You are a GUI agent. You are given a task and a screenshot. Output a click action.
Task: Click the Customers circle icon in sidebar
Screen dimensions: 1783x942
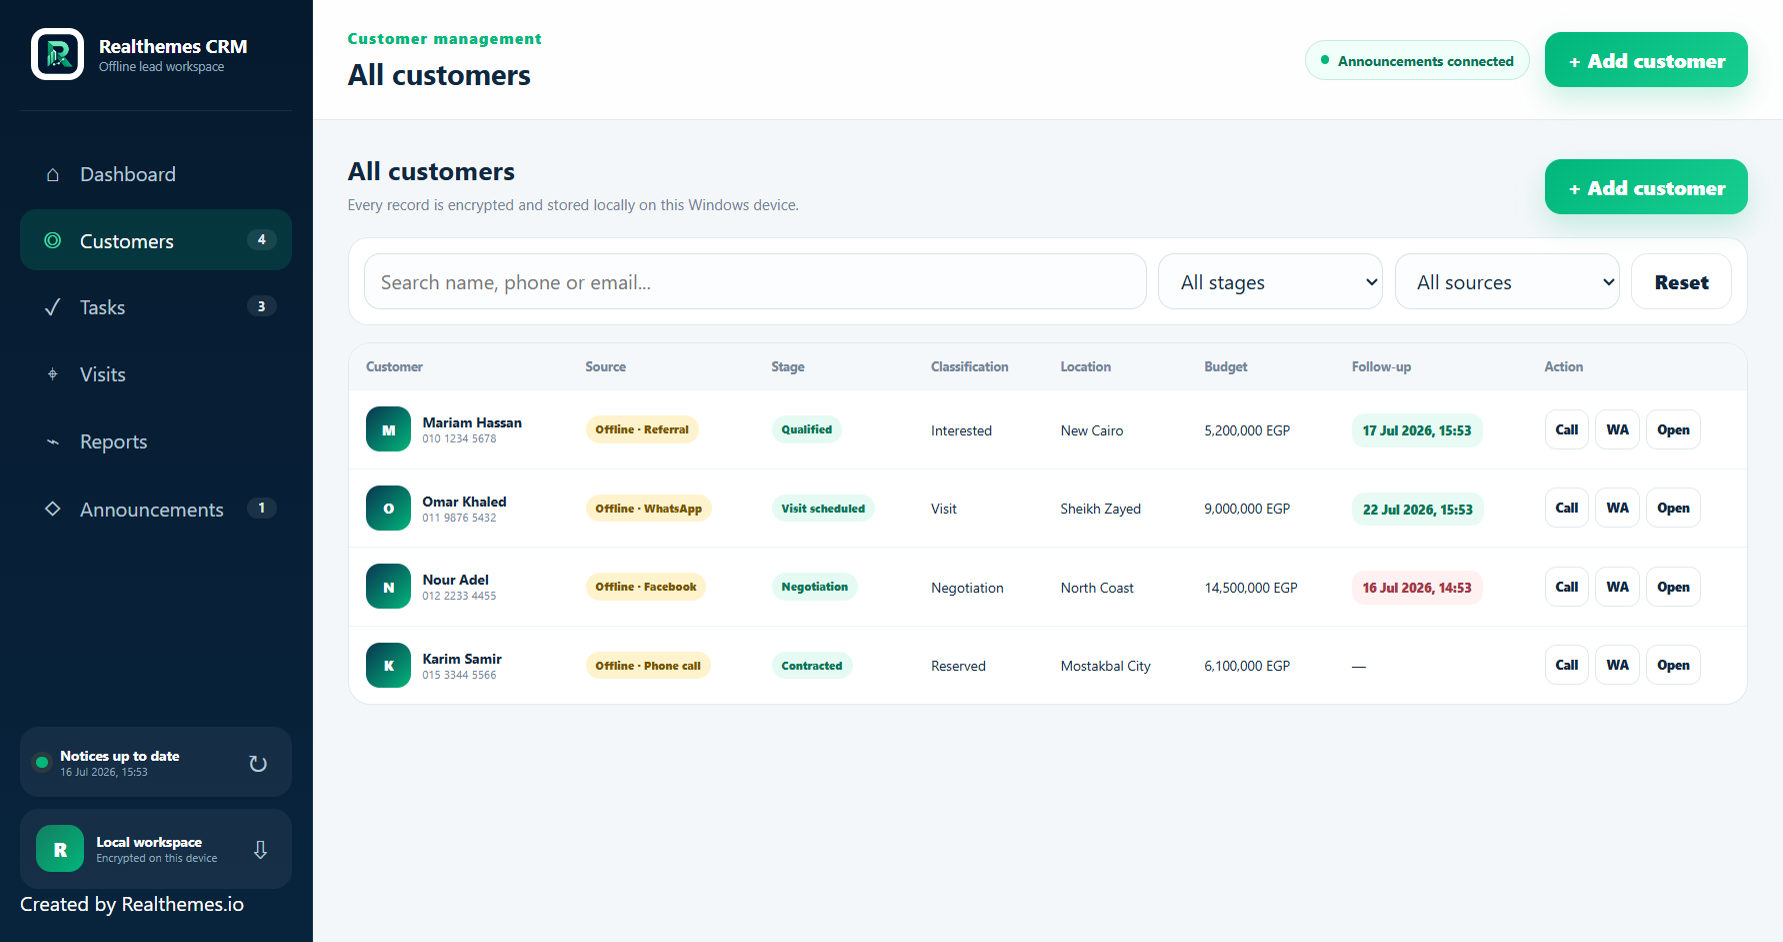point(53,240)
